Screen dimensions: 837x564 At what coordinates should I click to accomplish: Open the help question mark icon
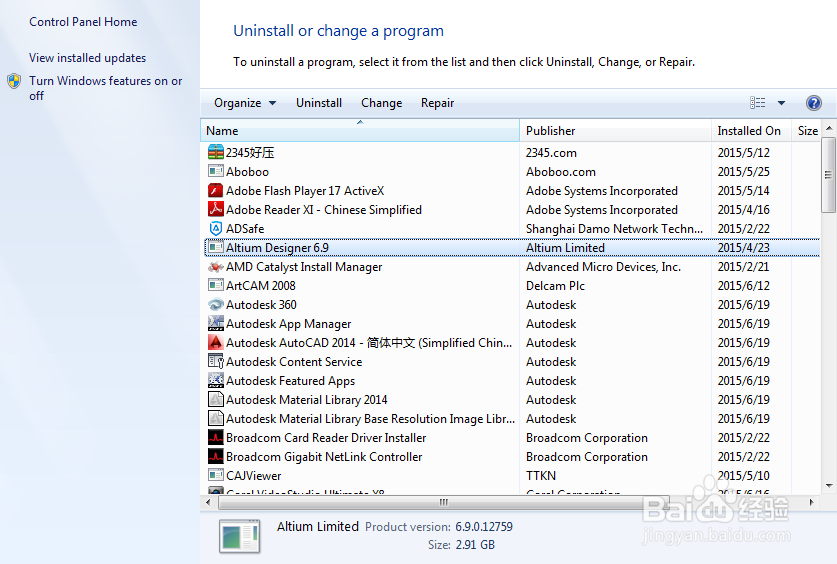coord(814,103)
